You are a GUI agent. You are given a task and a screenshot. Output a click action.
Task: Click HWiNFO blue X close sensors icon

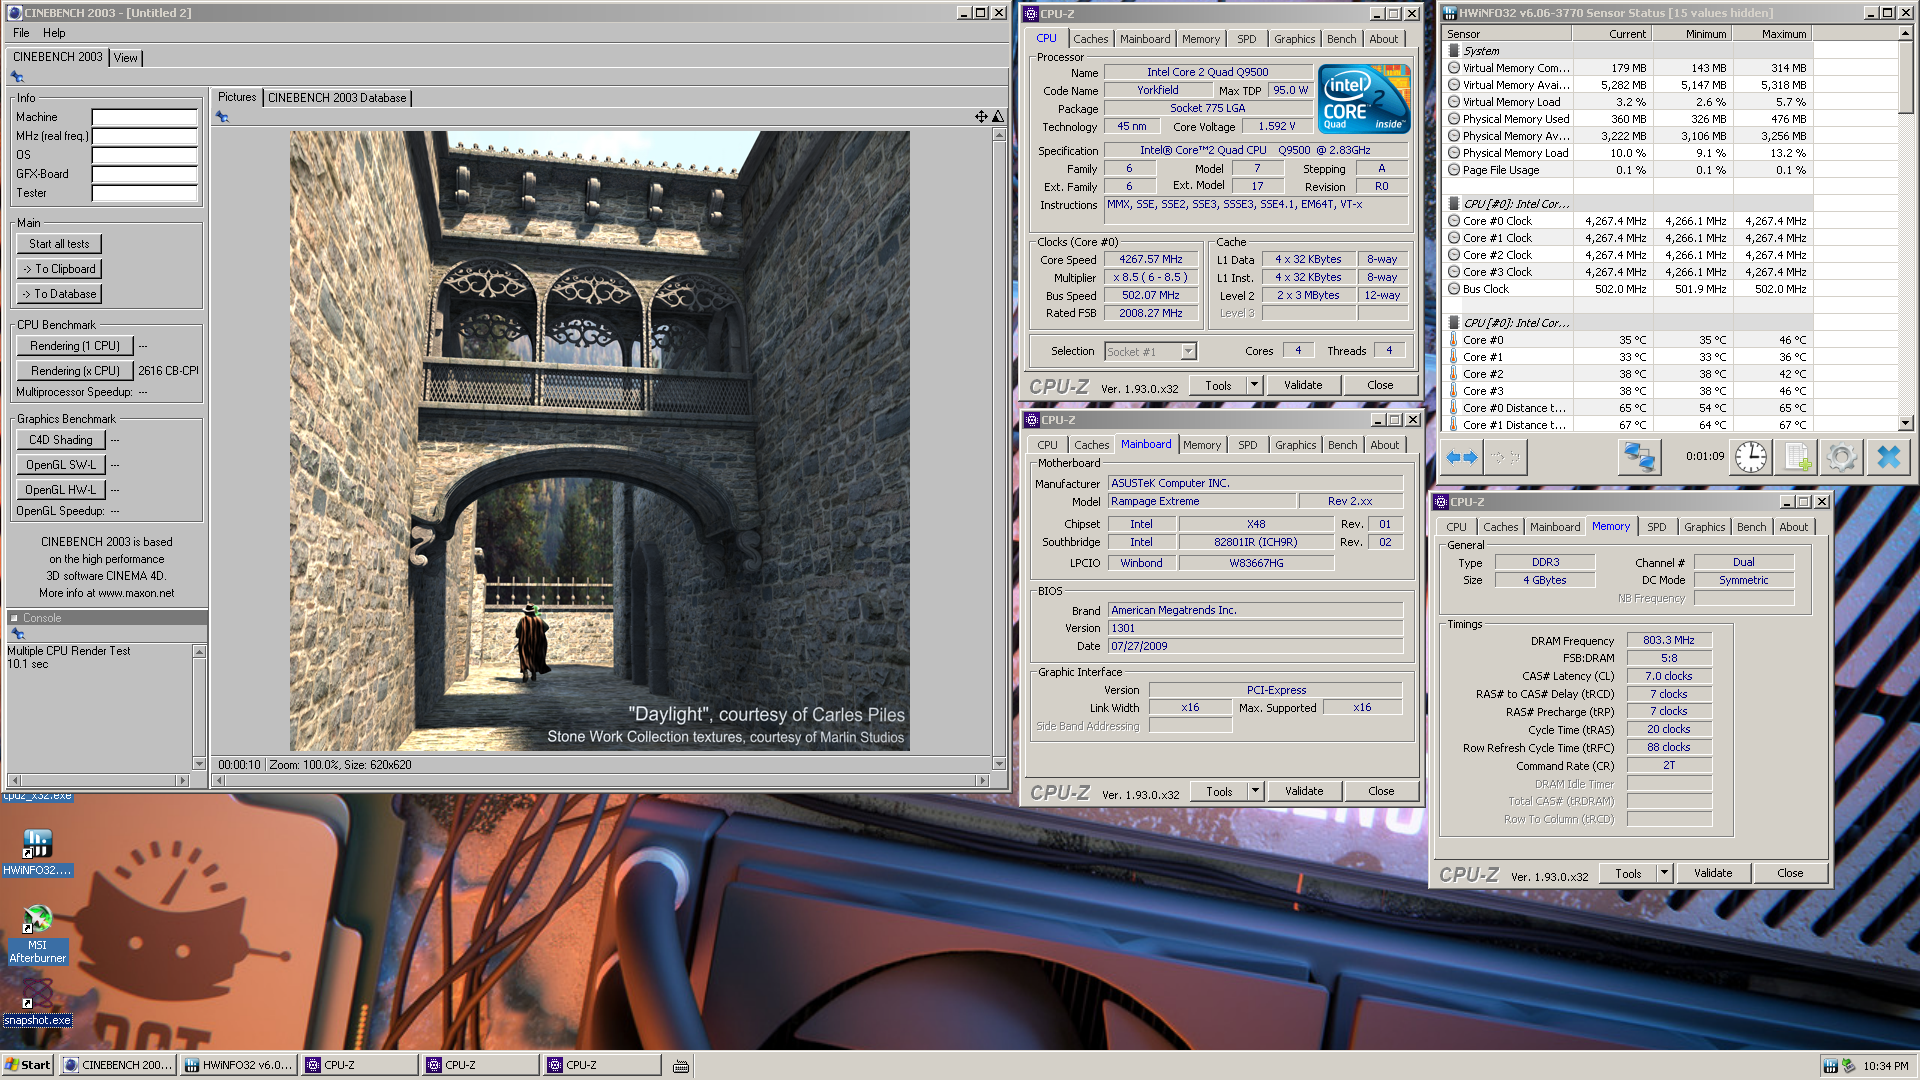(1888, 457)
